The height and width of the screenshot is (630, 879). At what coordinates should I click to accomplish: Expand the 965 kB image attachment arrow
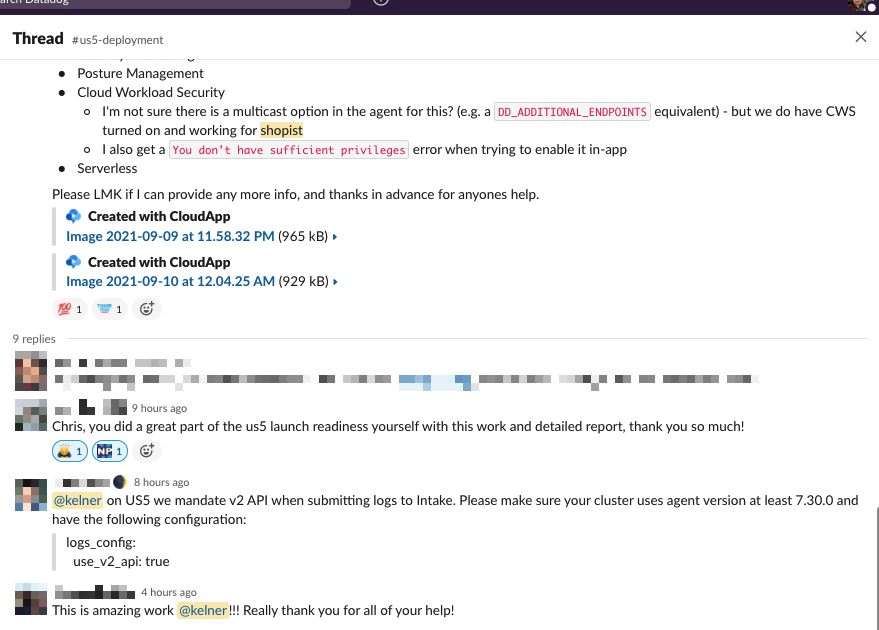[335, 237]
